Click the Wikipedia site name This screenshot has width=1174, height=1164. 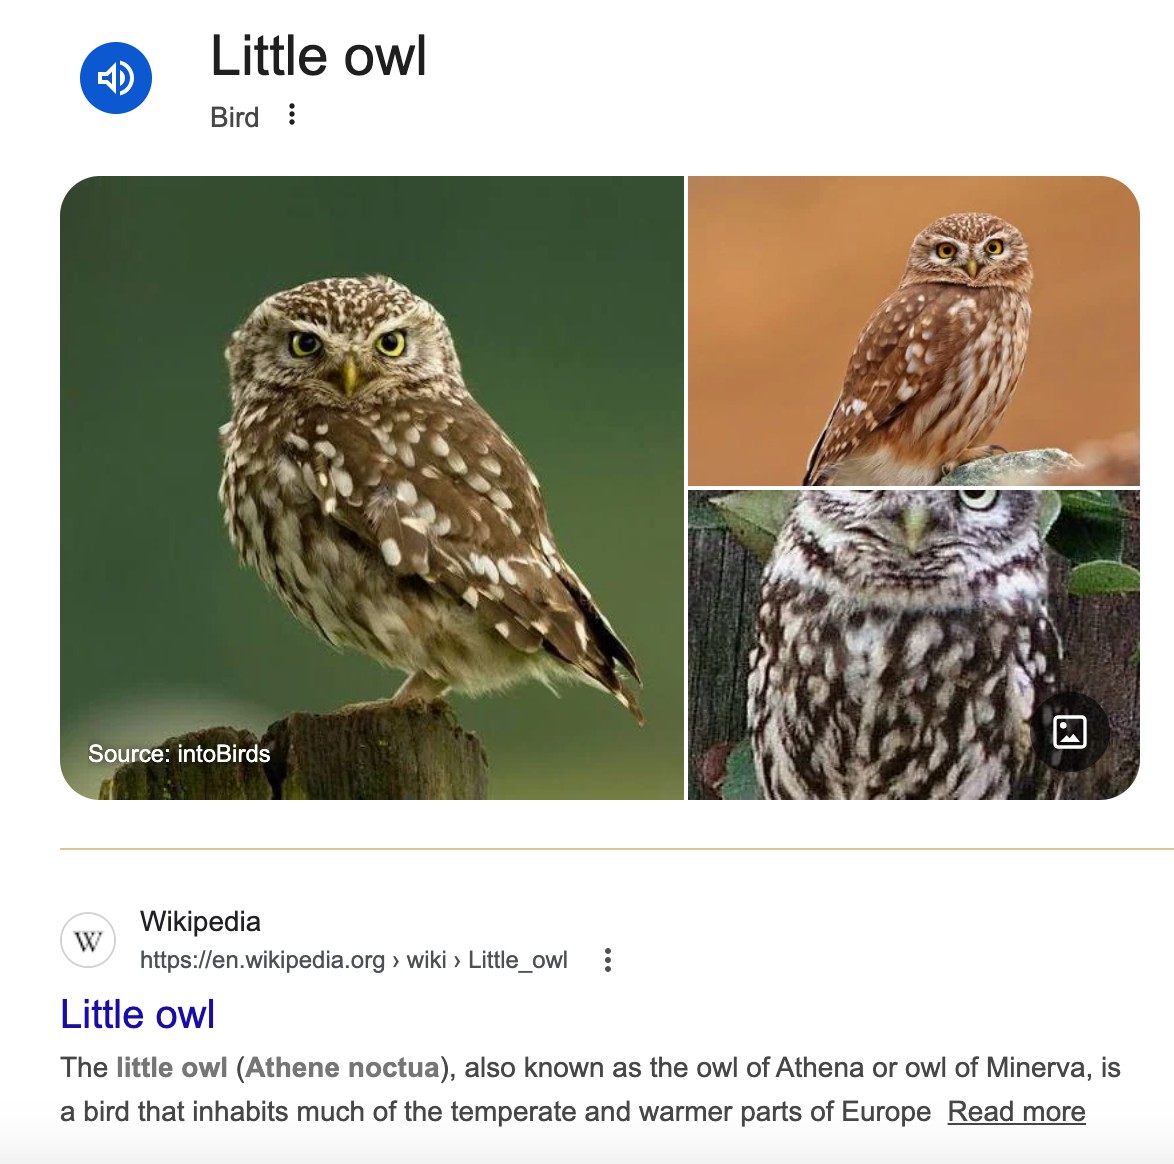(x=201, y=921)
